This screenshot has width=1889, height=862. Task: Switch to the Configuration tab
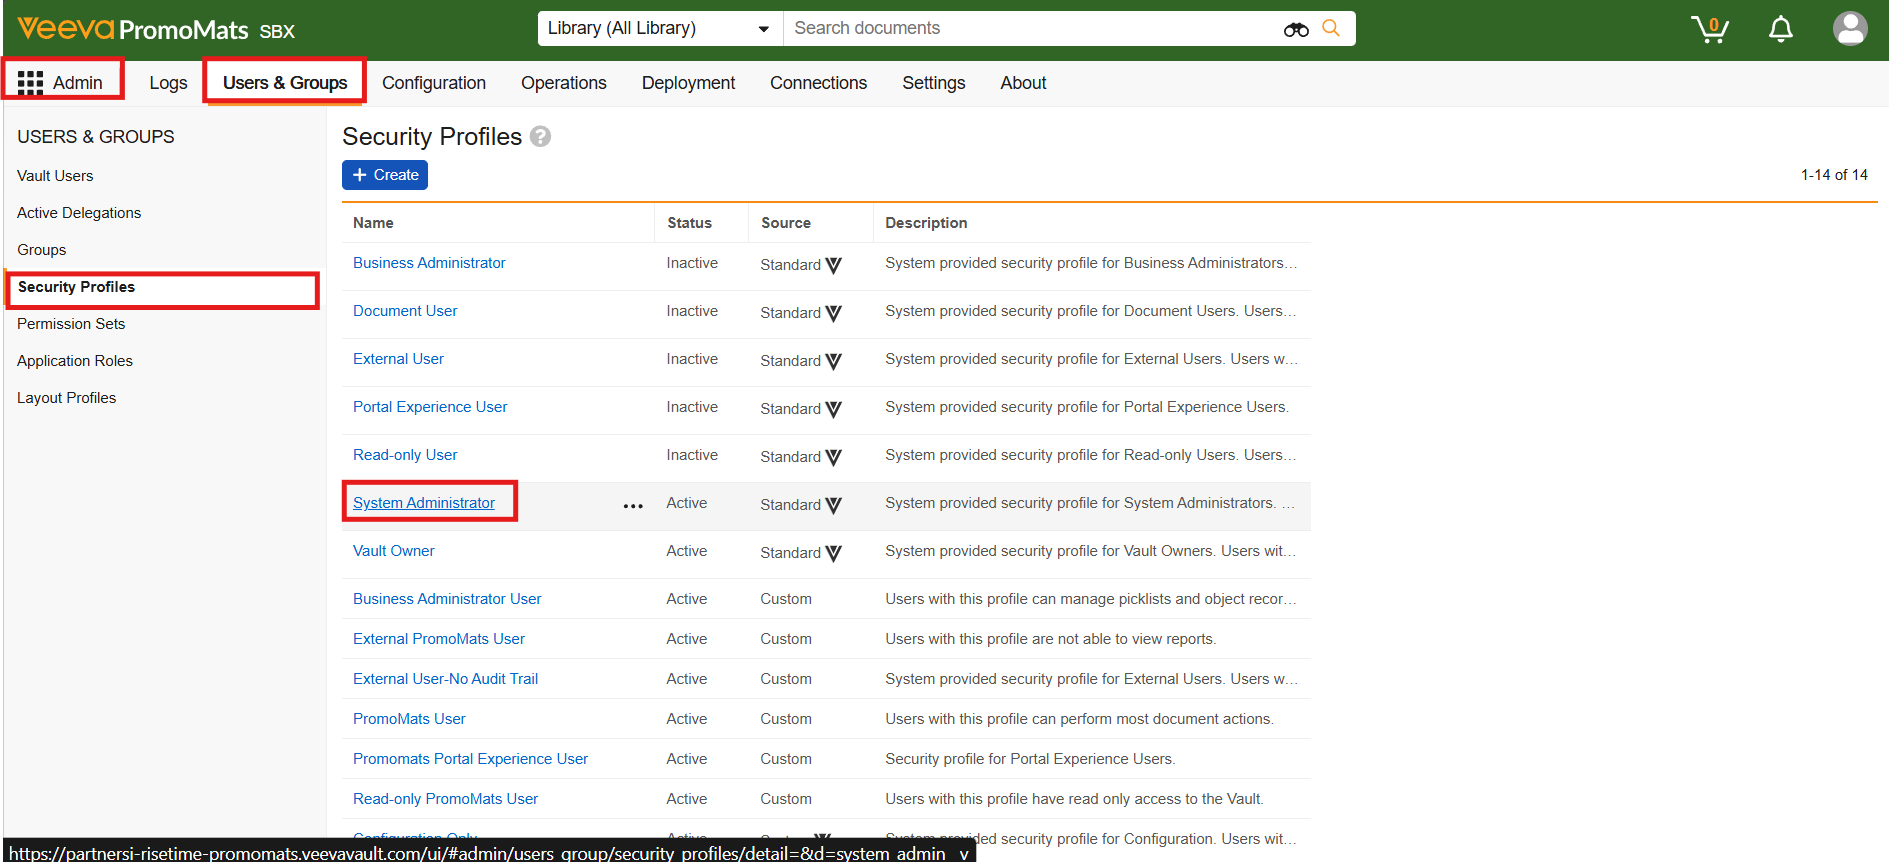(x=434, y=83)
